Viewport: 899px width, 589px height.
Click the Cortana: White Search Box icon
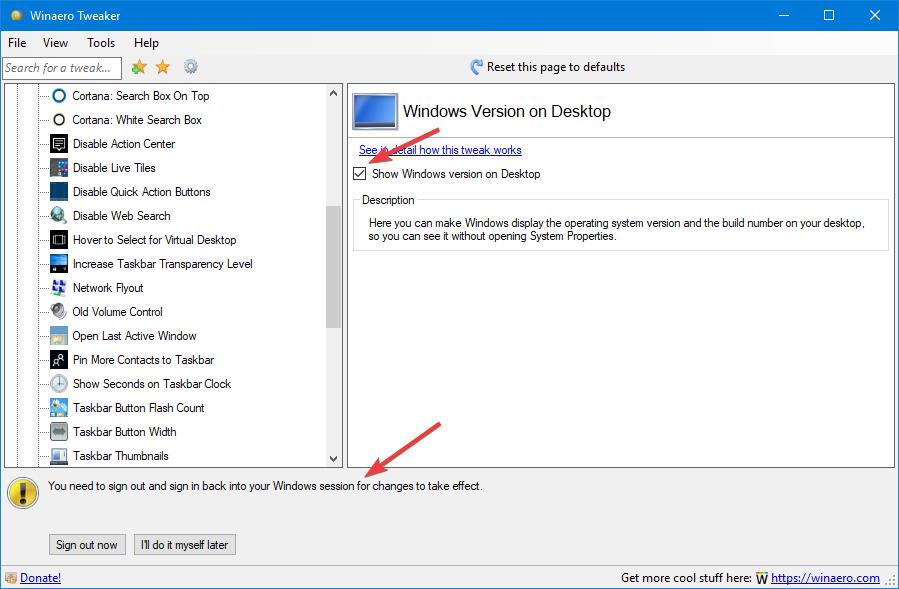click(59, 120)
